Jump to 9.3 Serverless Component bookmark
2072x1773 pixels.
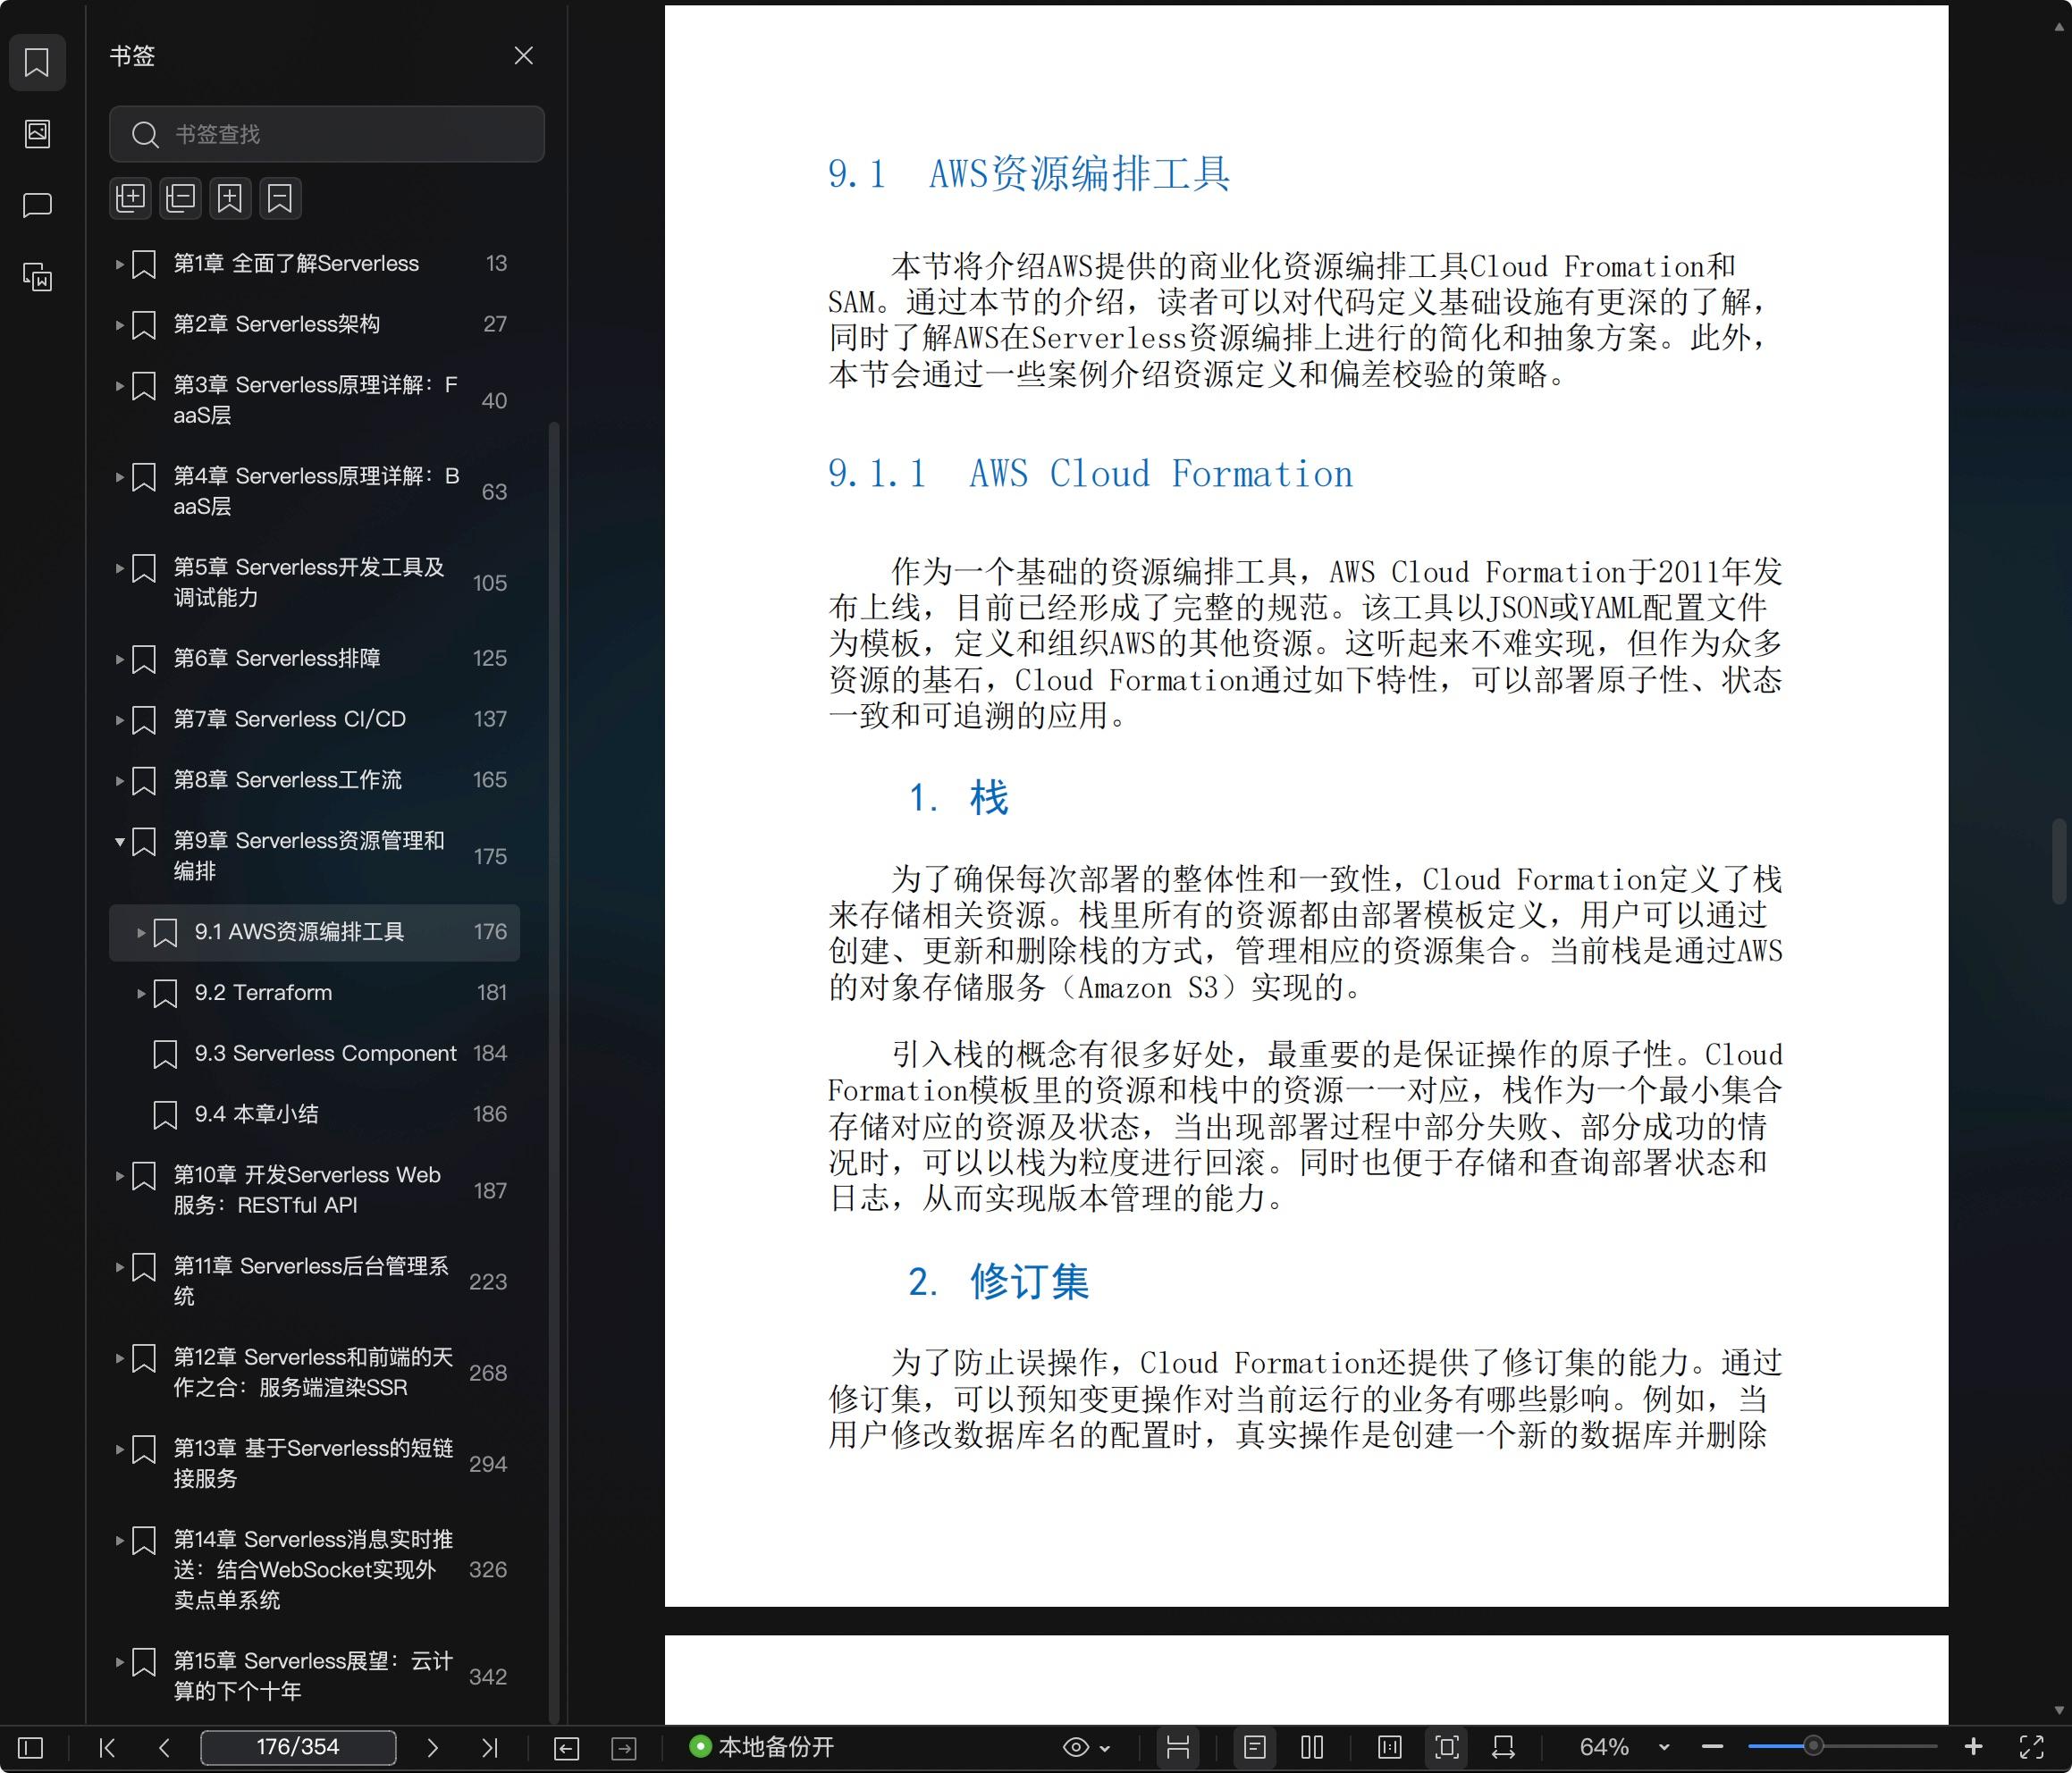pos(326,1053)
